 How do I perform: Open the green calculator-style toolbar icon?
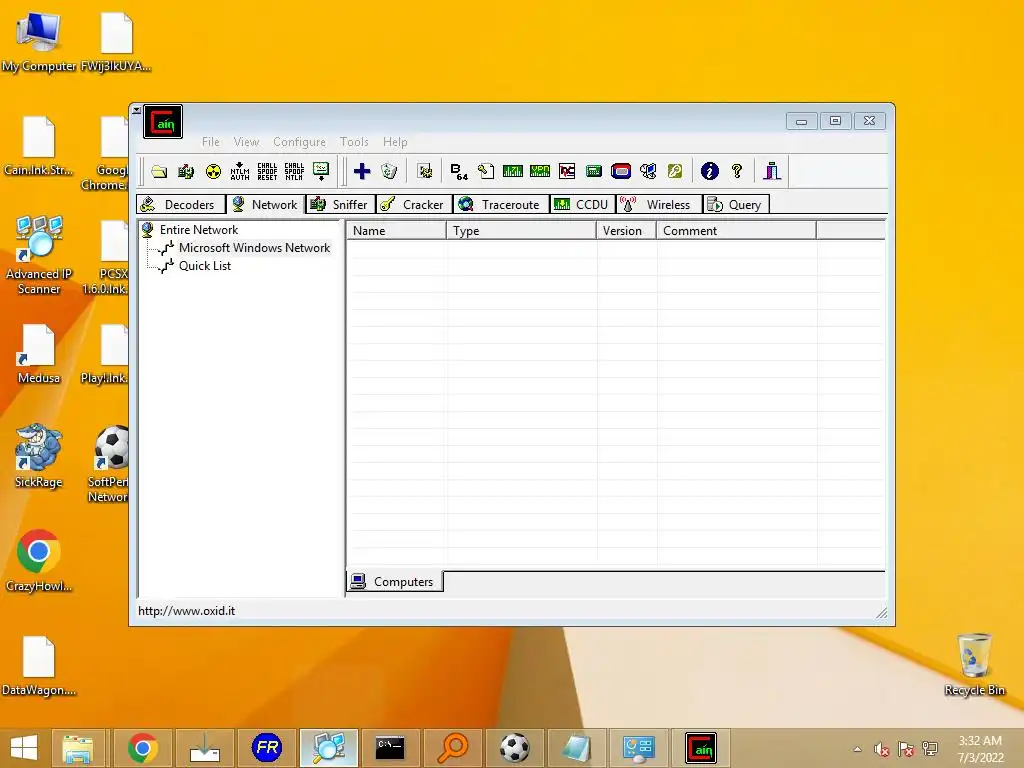(x=594, y=171)
